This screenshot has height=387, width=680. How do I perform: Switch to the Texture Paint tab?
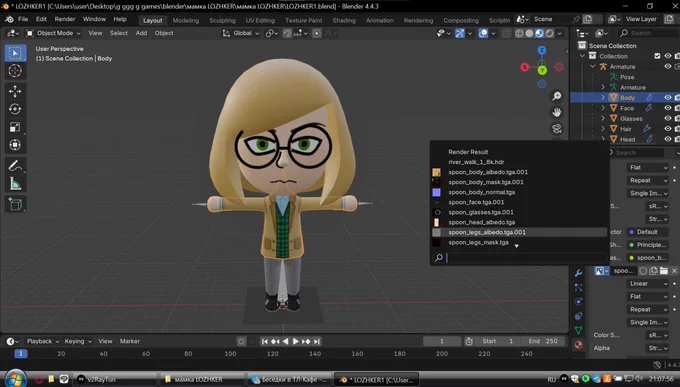304,20
